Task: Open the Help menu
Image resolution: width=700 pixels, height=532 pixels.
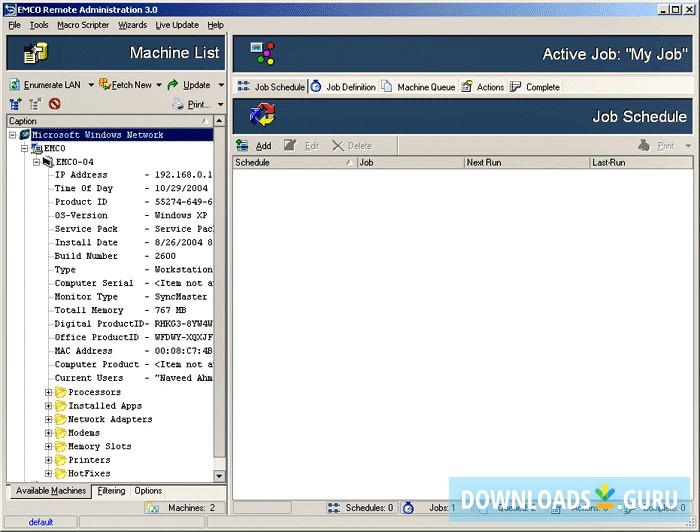Action: click(215, 25)
